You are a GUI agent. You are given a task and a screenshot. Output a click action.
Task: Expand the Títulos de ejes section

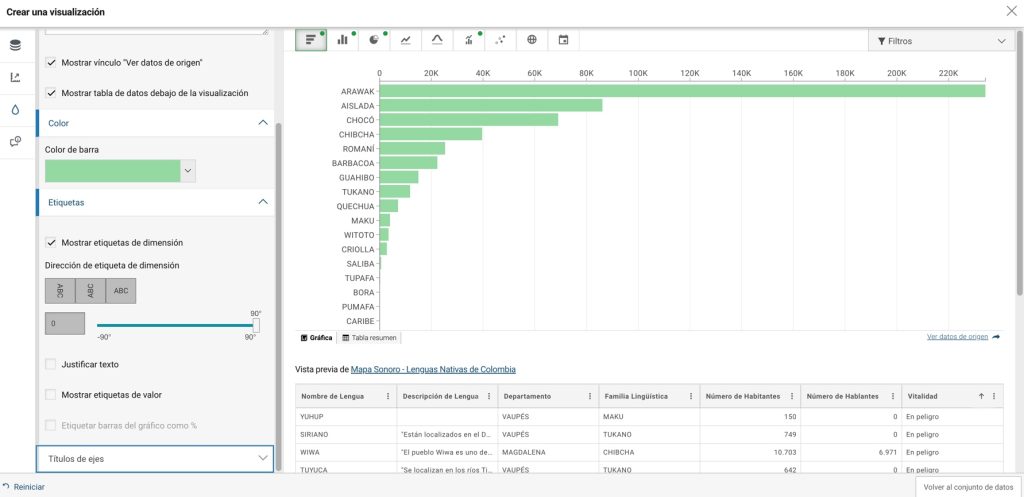155,458
